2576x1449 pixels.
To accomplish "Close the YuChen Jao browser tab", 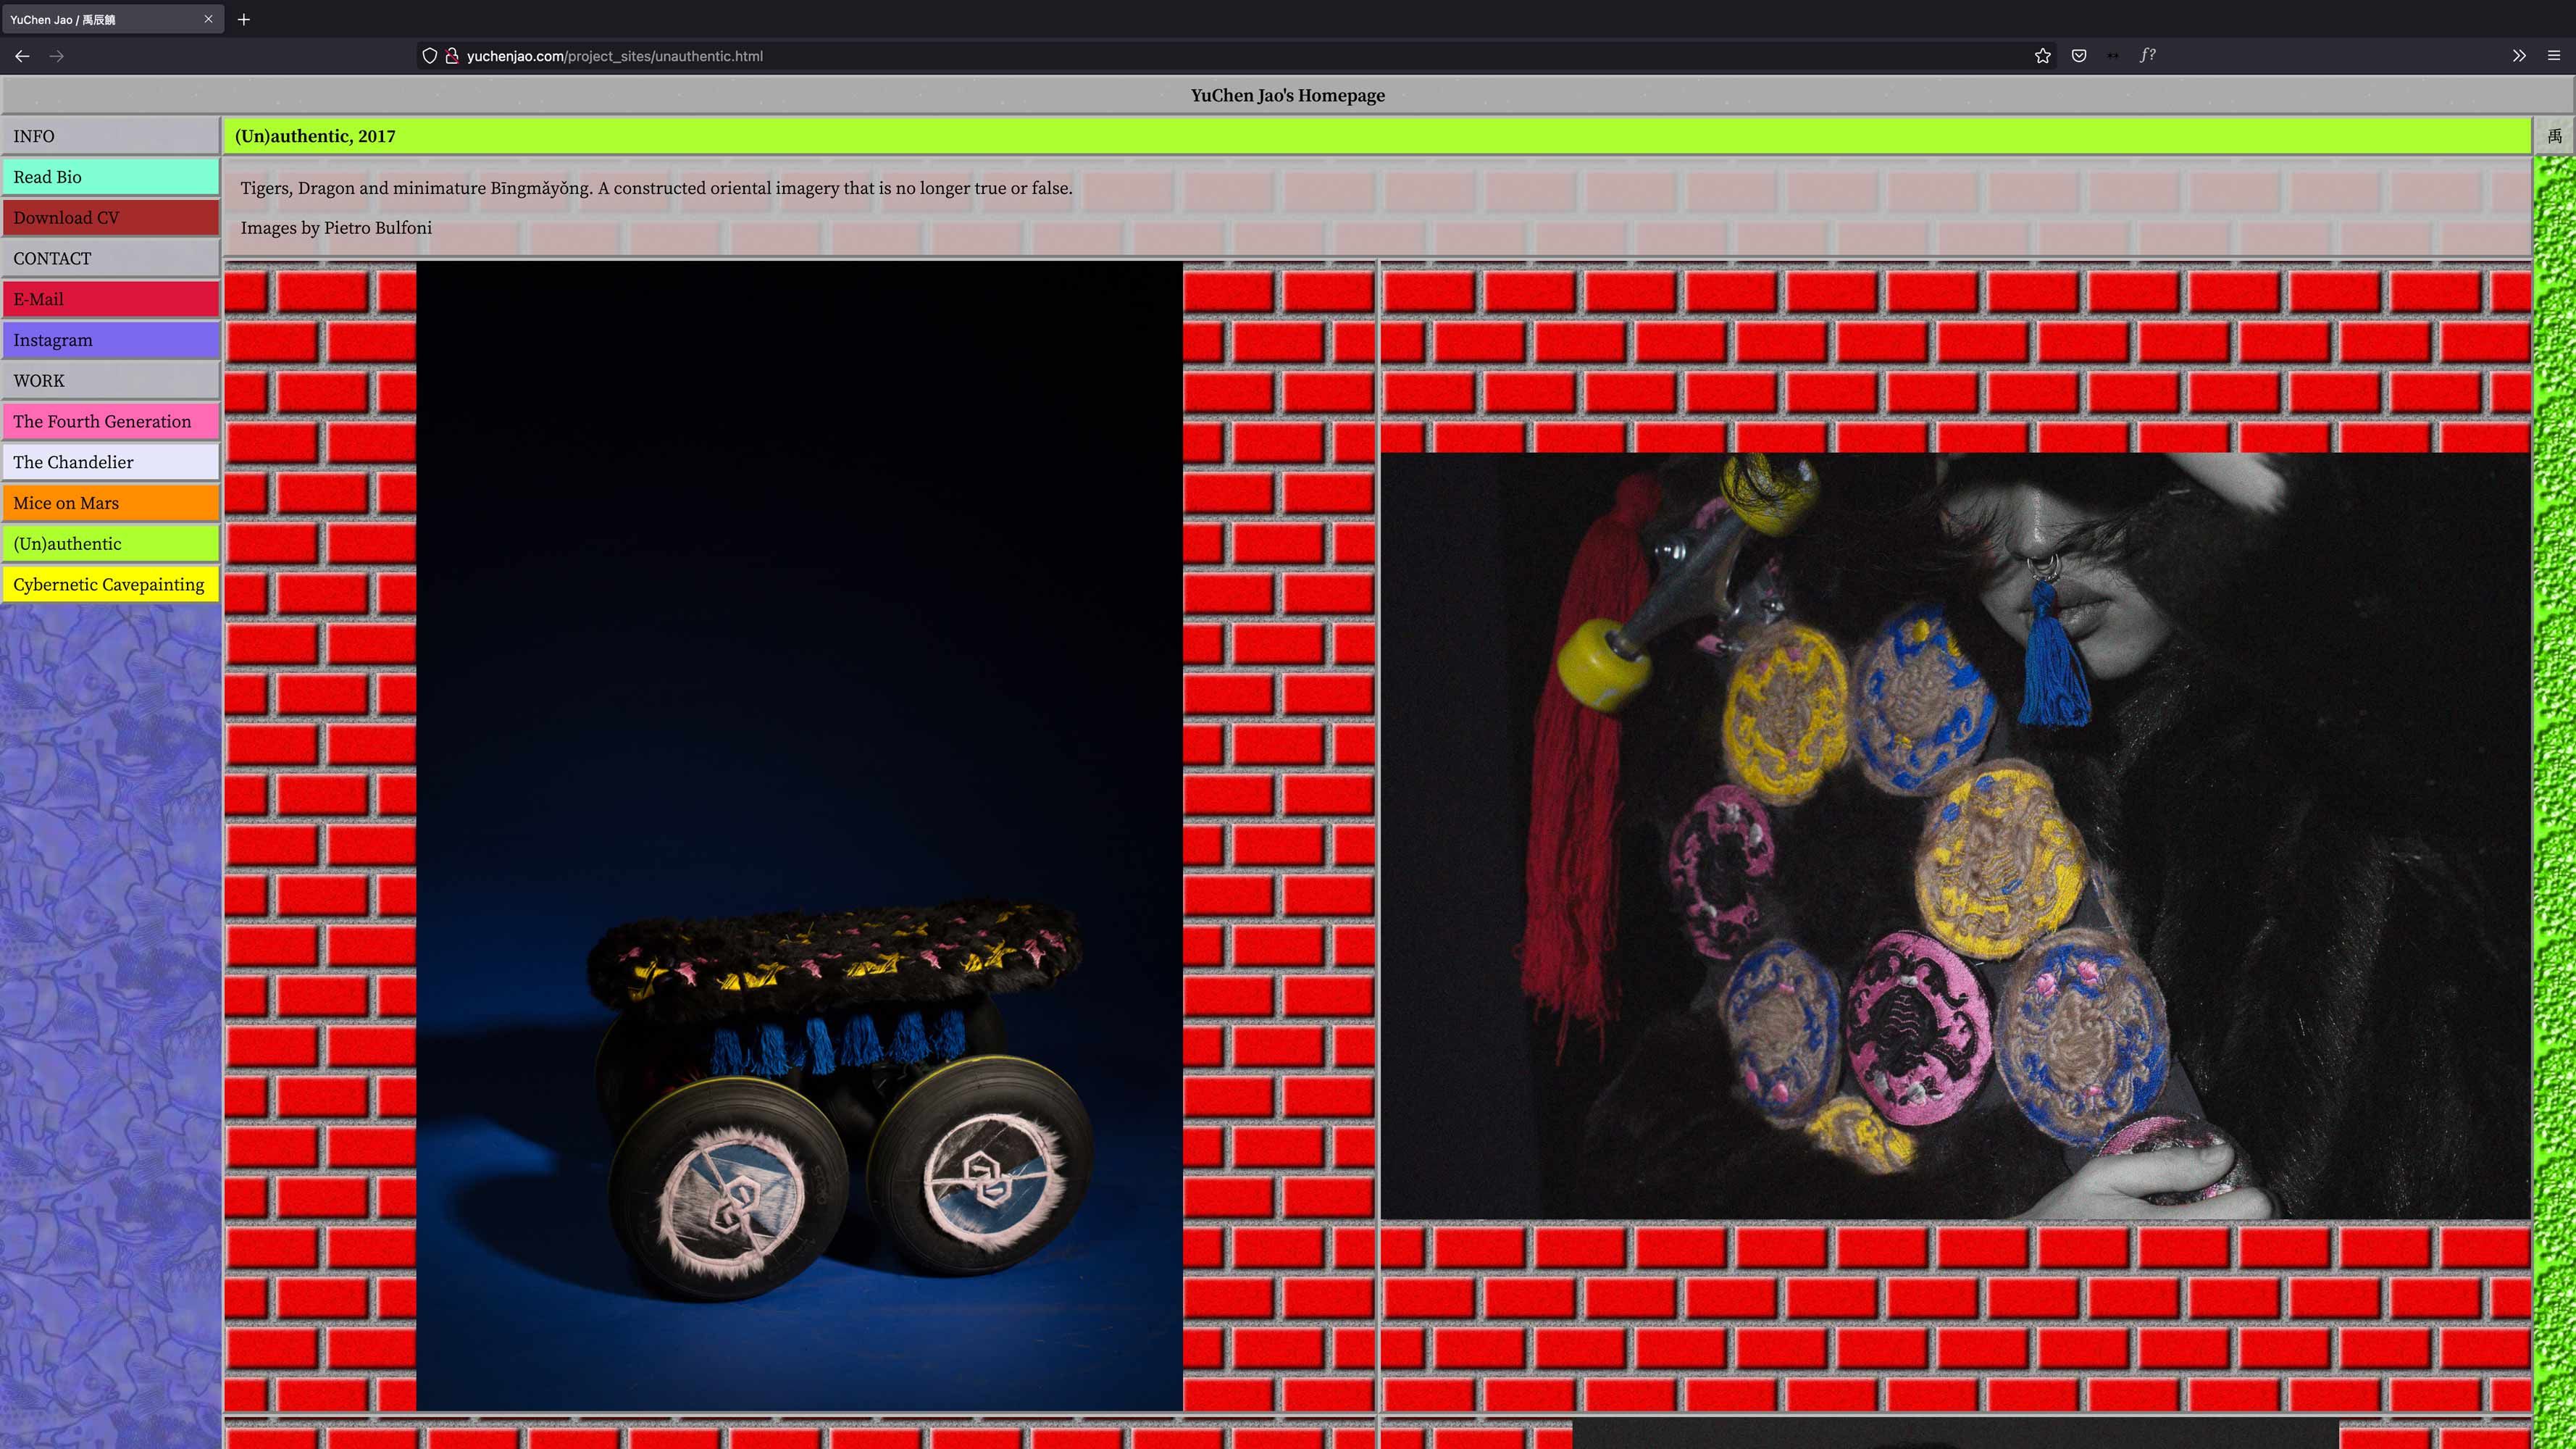I will [208, 19].
